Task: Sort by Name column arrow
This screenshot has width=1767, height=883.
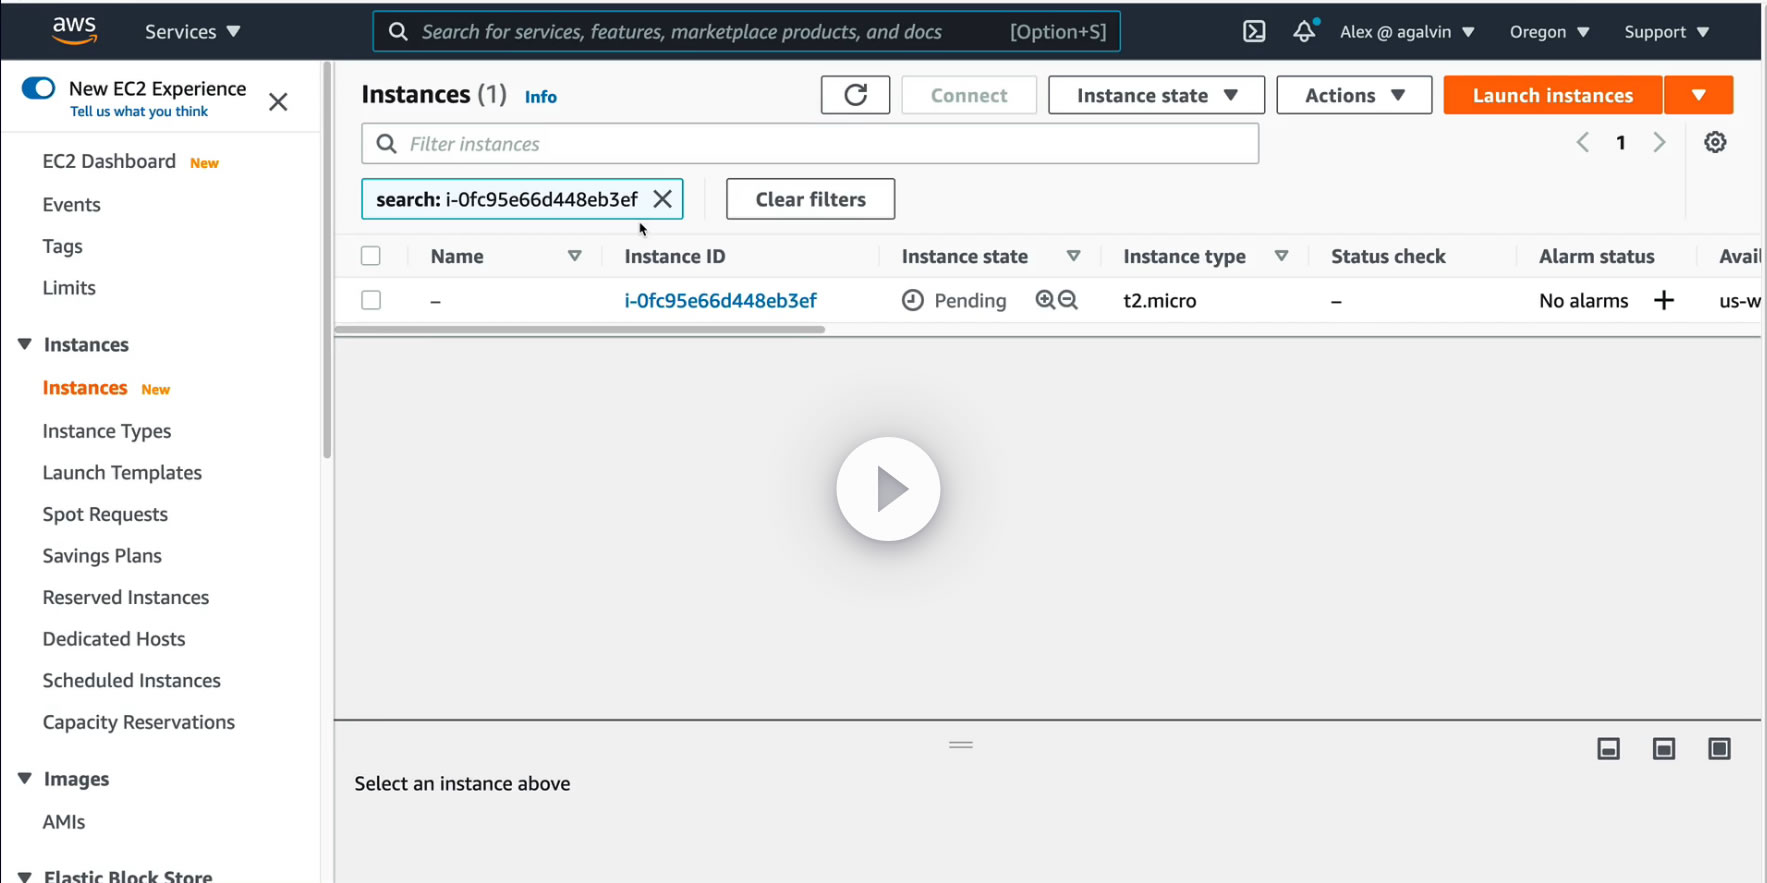Action: click(575, 256)
